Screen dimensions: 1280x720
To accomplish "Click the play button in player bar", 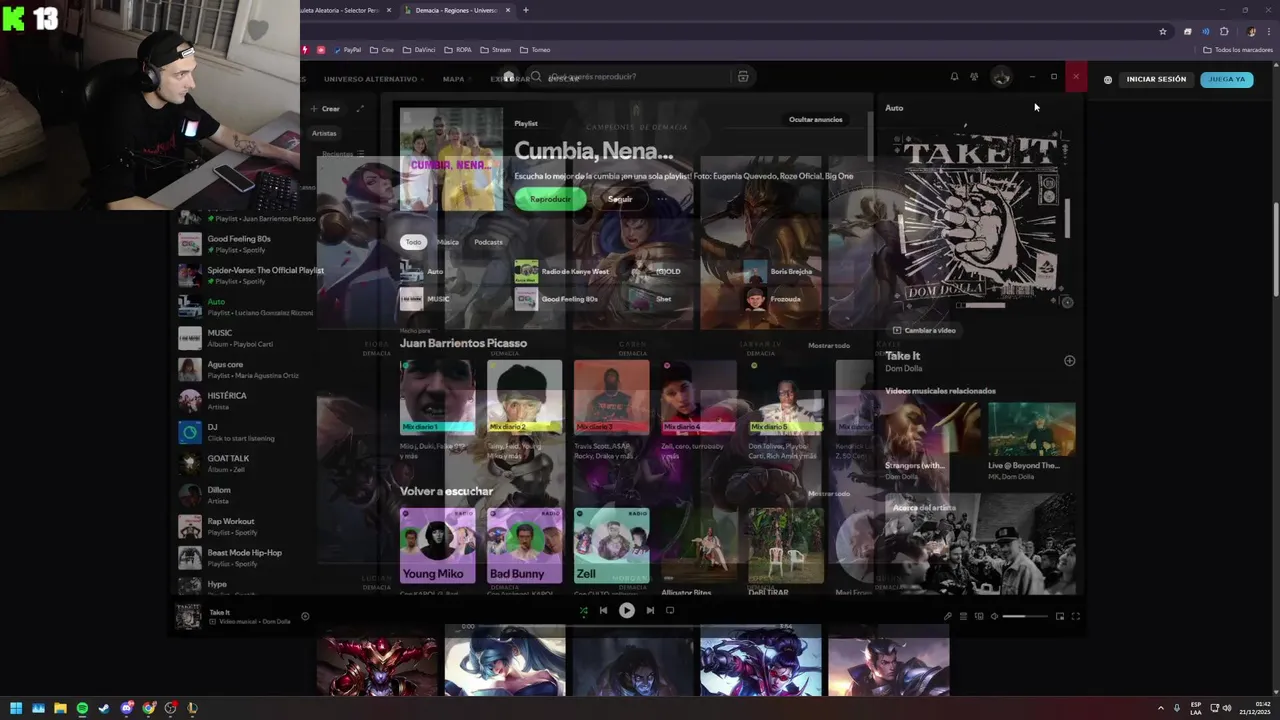I will coord(626,611).
